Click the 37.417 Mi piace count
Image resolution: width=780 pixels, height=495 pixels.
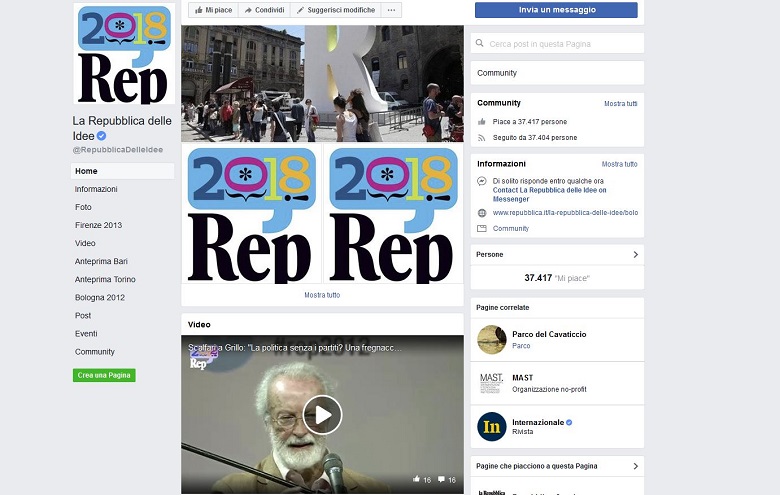(557, 278)
